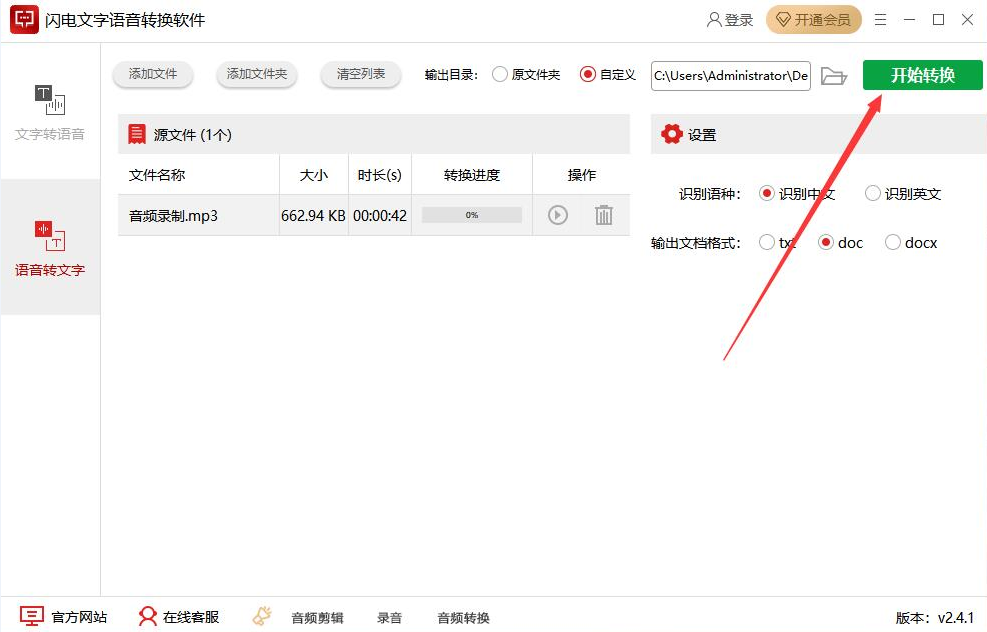This screenshot has width=987, height=632.
Task: Click the output path input field
Action: (x=731, y=76)
